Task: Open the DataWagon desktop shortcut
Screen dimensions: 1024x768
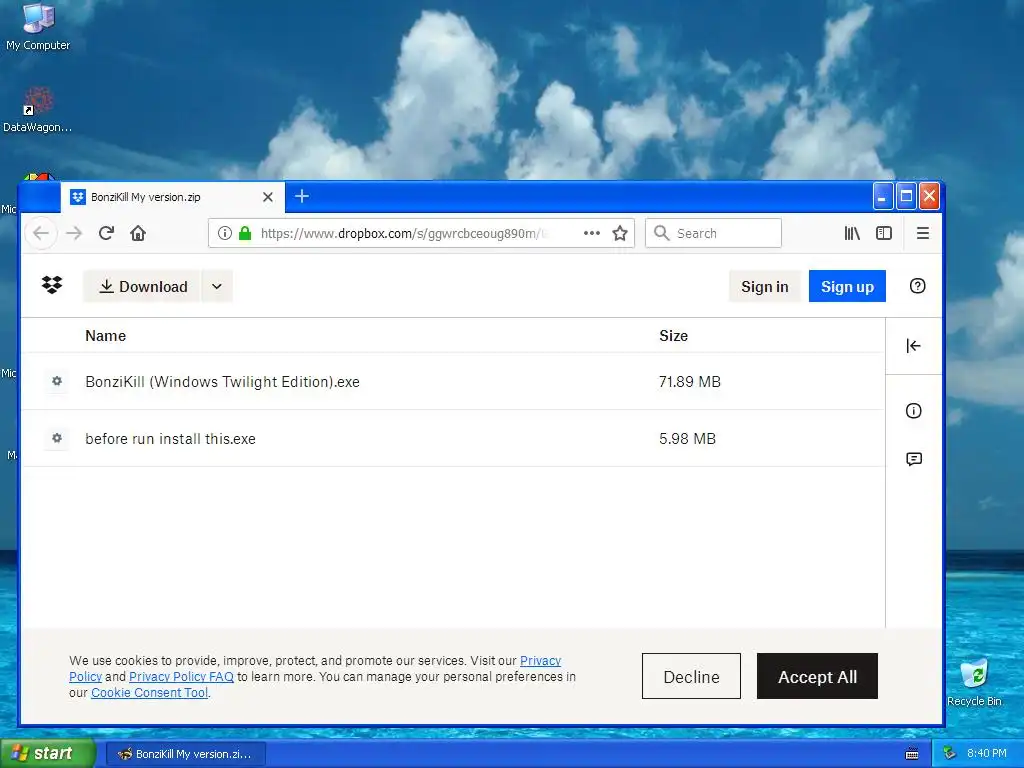Action: pos(38,110)
